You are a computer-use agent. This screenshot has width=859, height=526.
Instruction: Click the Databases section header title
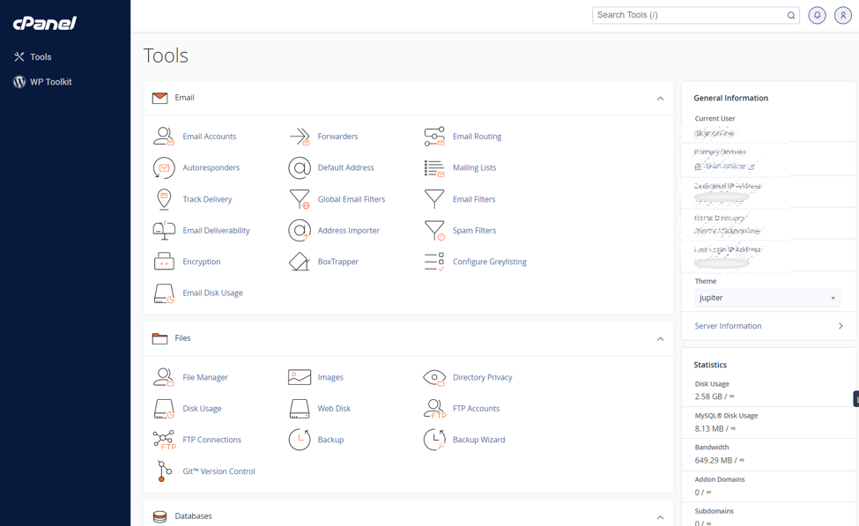(x=193, y=516)
